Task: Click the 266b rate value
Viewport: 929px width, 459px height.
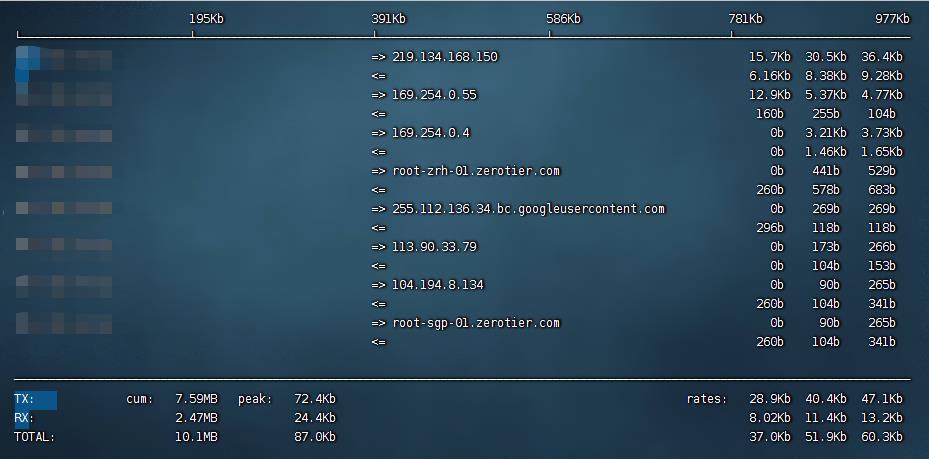Action: [882, 247]
